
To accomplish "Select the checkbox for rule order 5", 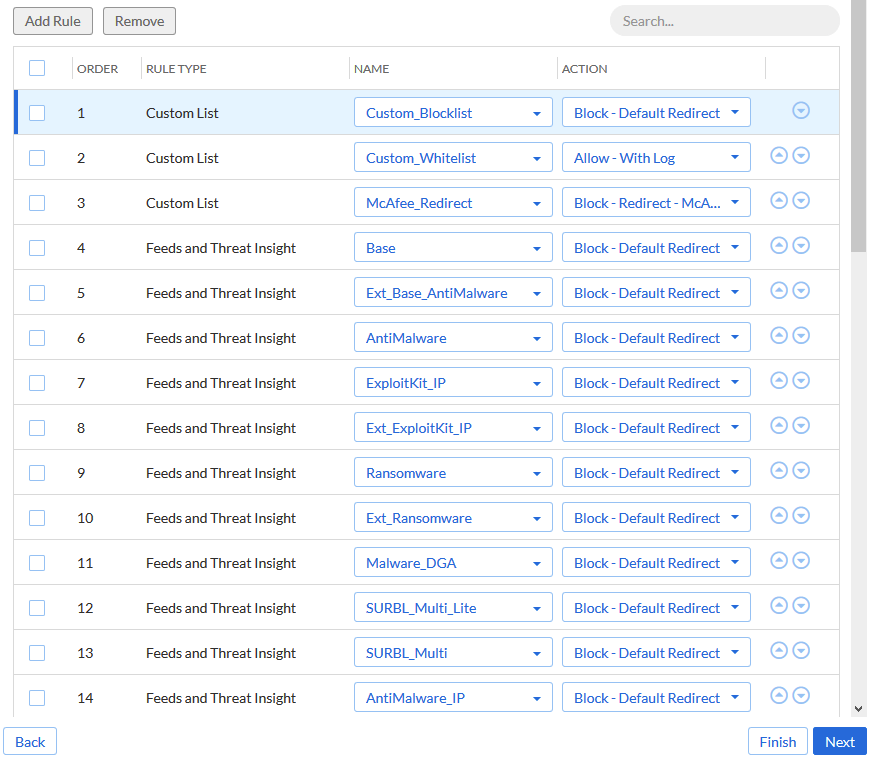I will [x=37, y=293].
